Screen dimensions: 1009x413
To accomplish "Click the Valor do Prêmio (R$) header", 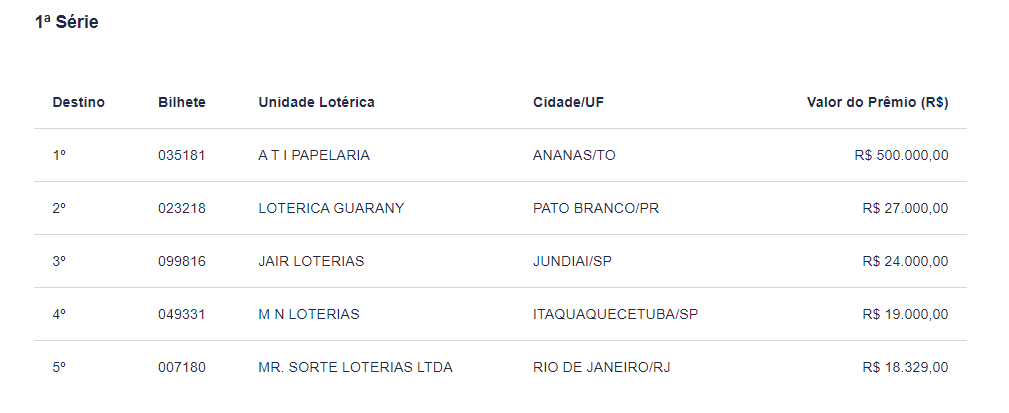I will pos(878,102).
